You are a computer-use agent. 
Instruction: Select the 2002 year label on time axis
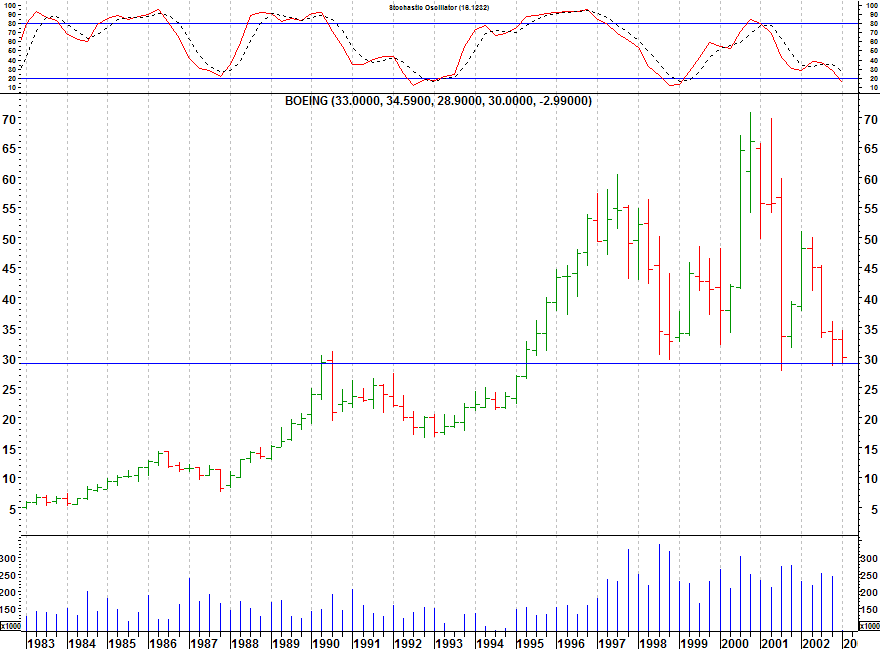pyautogui.click(x=817, y=643)
